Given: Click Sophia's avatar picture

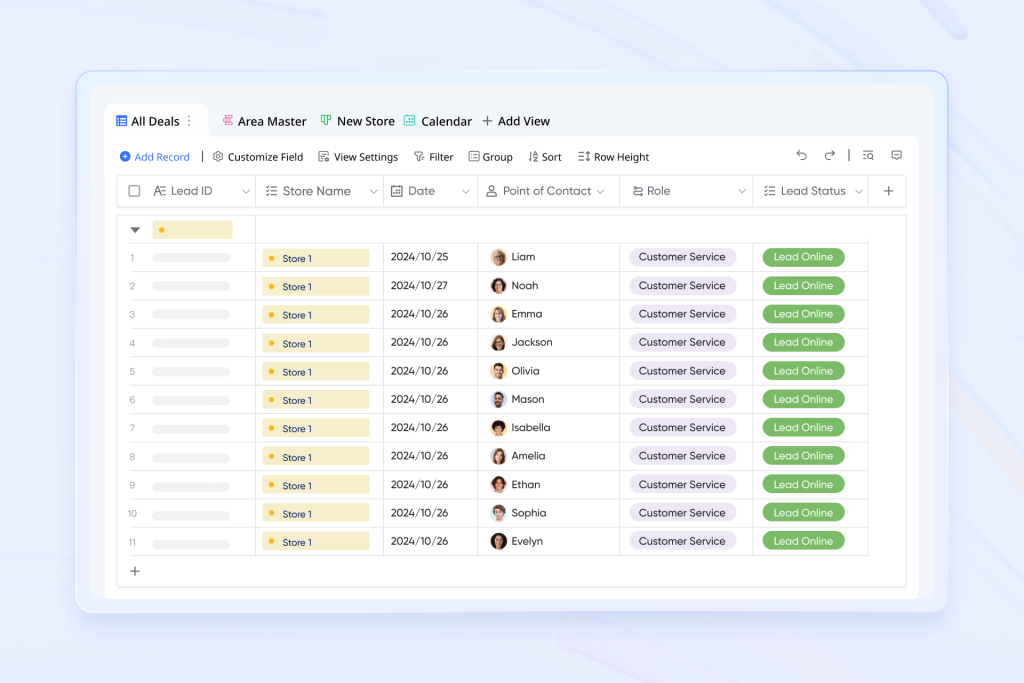Looking at the screenshot, I should [x=498, y=513].
